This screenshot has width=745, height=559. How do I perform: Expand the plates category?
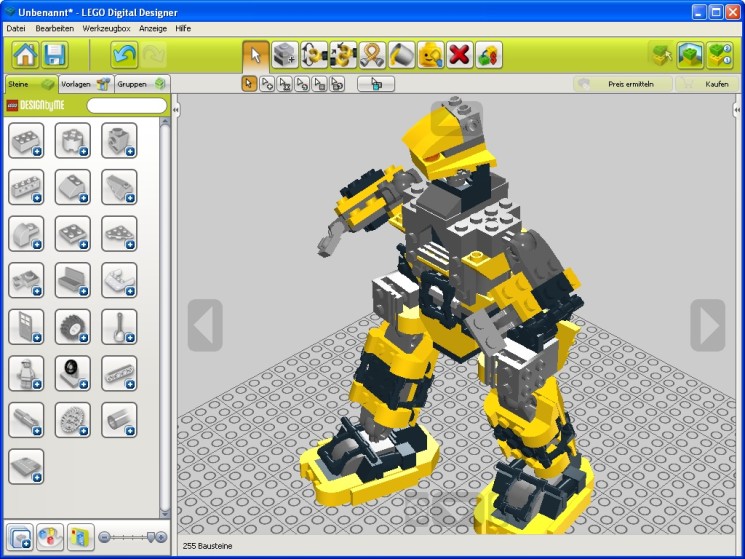[x=73, y=234]
